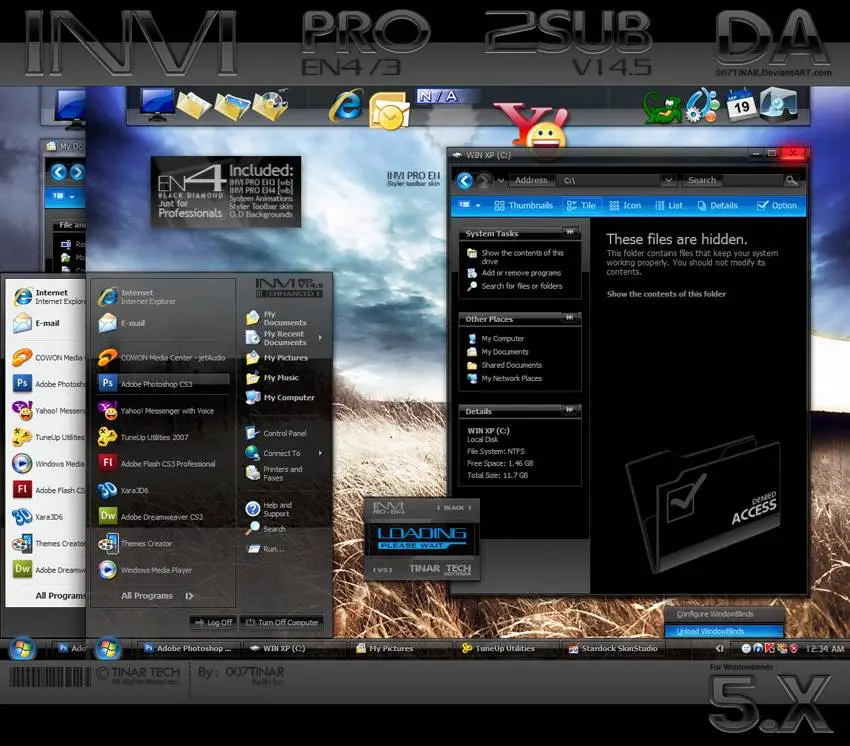The image size is (850, 746).
Task: Open My Network Places under Other Places
Action: [505, 378]
